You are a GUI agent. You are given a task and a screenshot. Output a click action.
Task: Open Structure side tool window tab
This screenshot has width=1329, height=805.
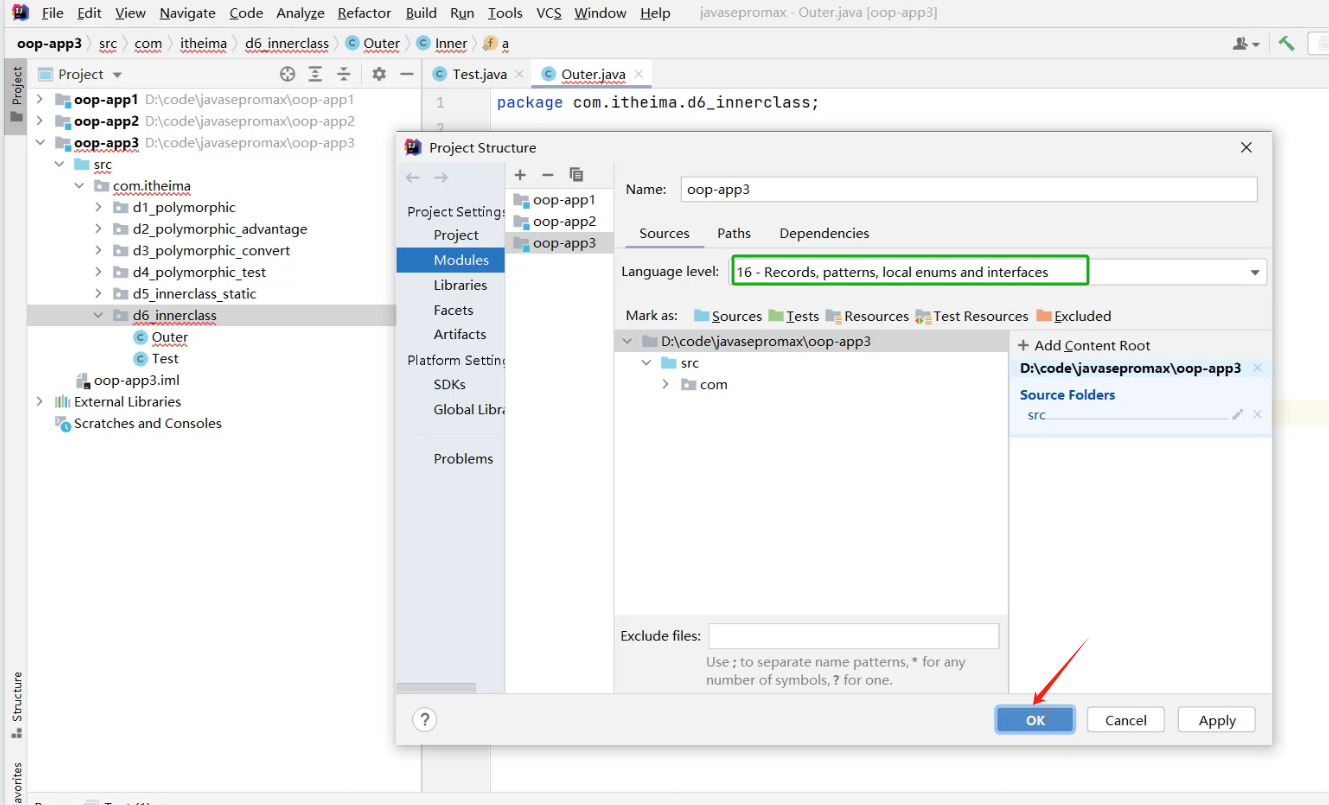coord(16,704)
